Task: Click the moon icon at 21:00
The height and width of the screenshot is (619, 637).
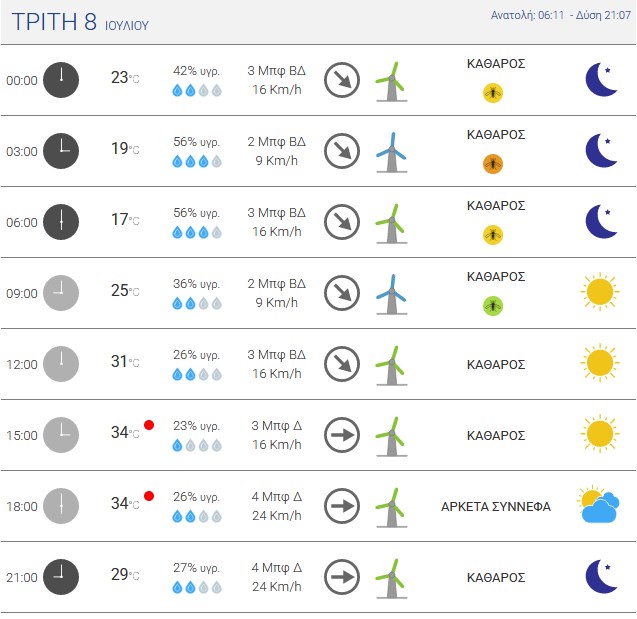Action: [x=601, y=577]
